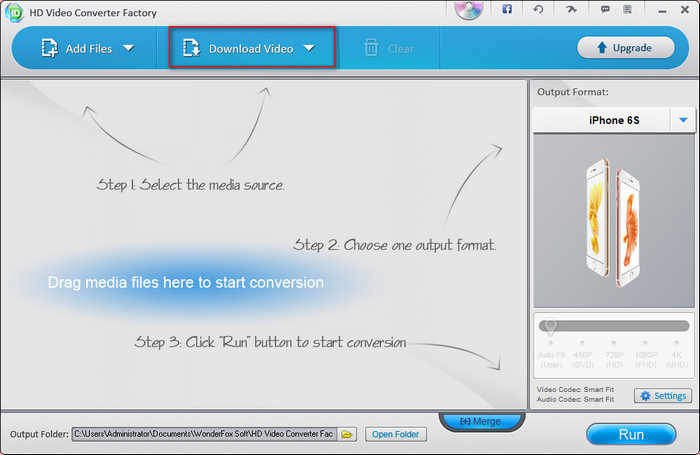The image size is (700, 455).
Task: Click the circular refresh arrow icon
Action: click(x=538, y=9)
